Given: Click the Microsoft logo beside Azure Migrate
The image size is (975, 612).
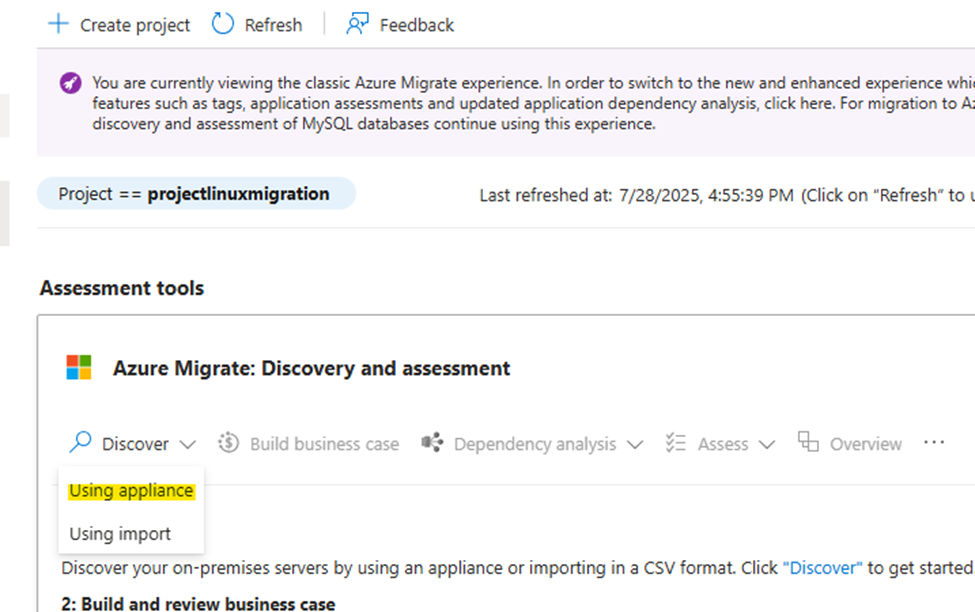Looking at the screenshot, I should click(x=79, y=368).
